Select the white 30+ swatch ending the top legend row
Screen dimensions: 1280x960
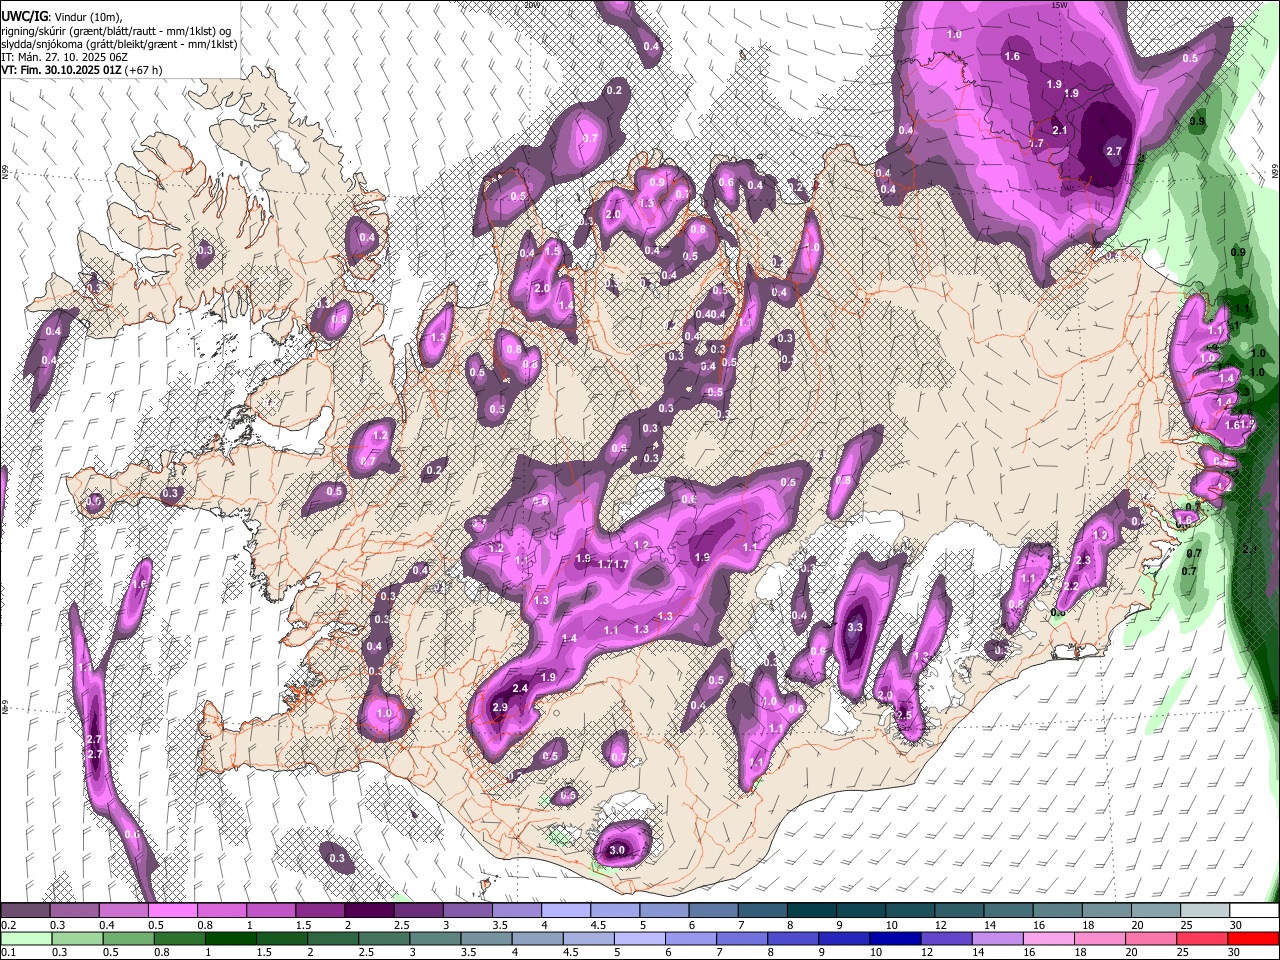(1254, 911)
